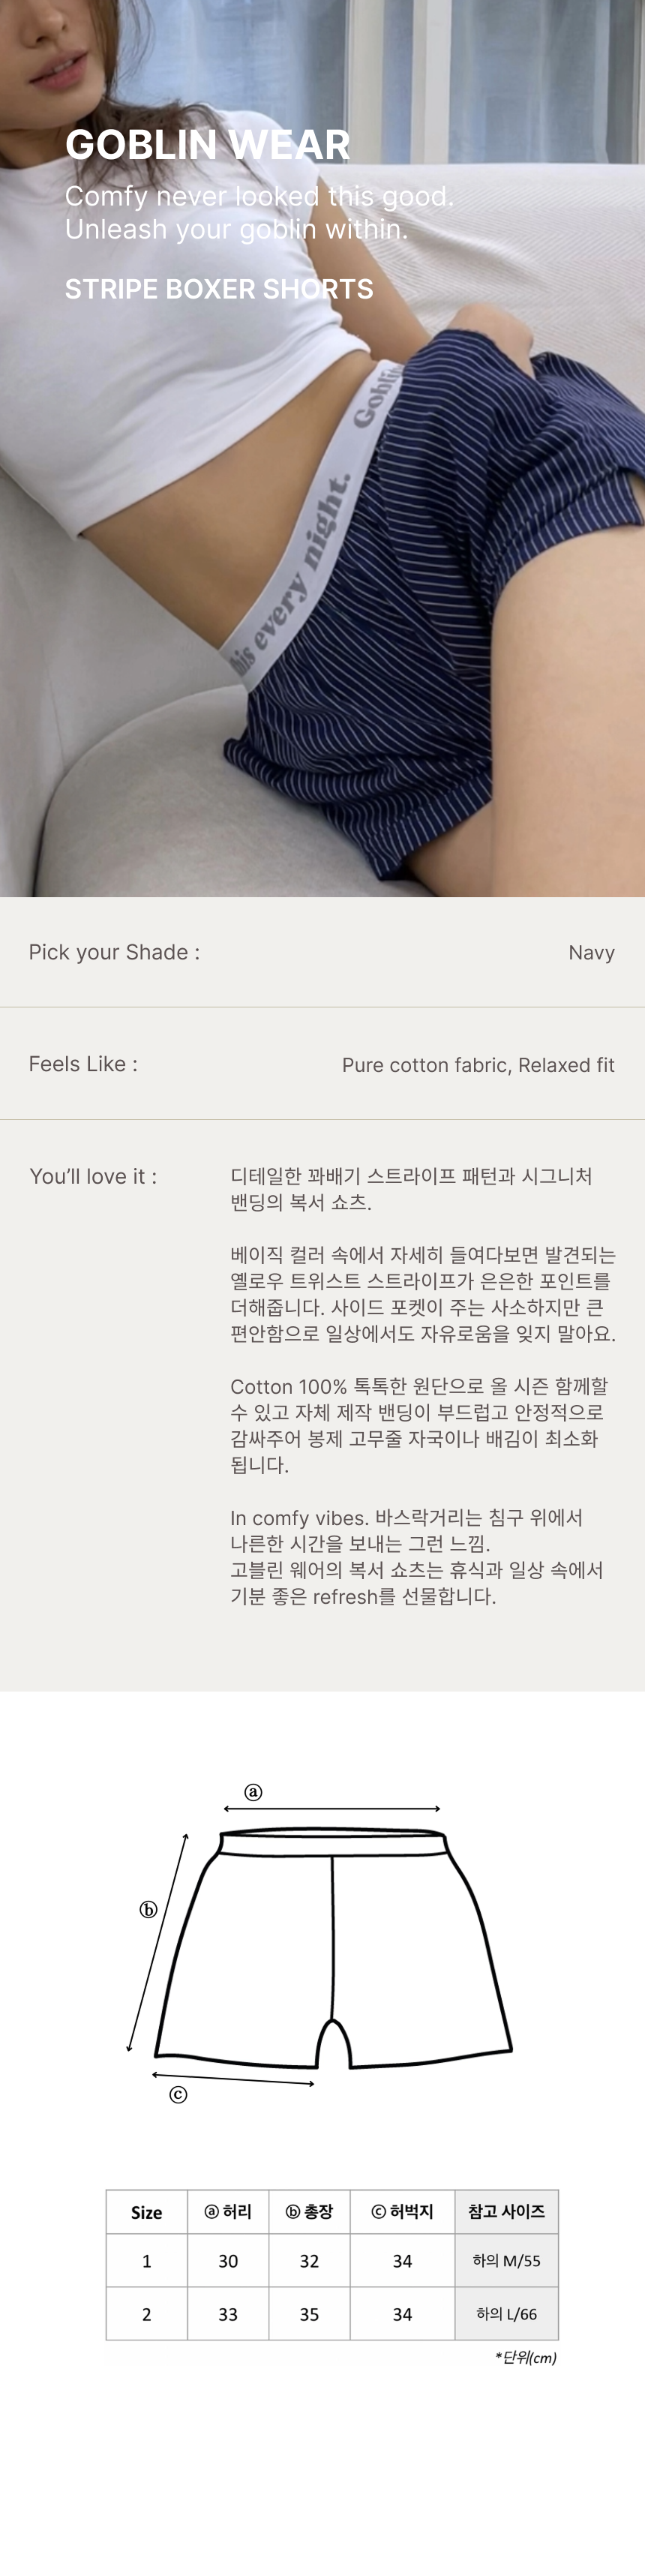Click the "ⓐ 허리" table column header
The height and width of the screenshot is (2576, 645).
(228, 2211)
